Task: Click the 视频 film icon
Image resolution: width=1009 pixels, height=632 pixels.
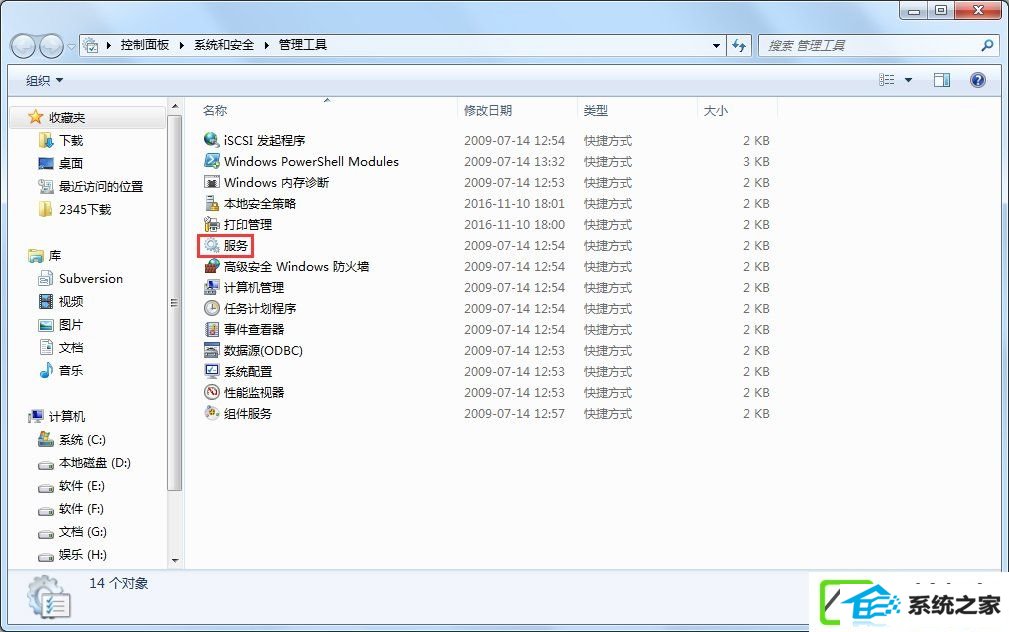Action: (46, 301)
